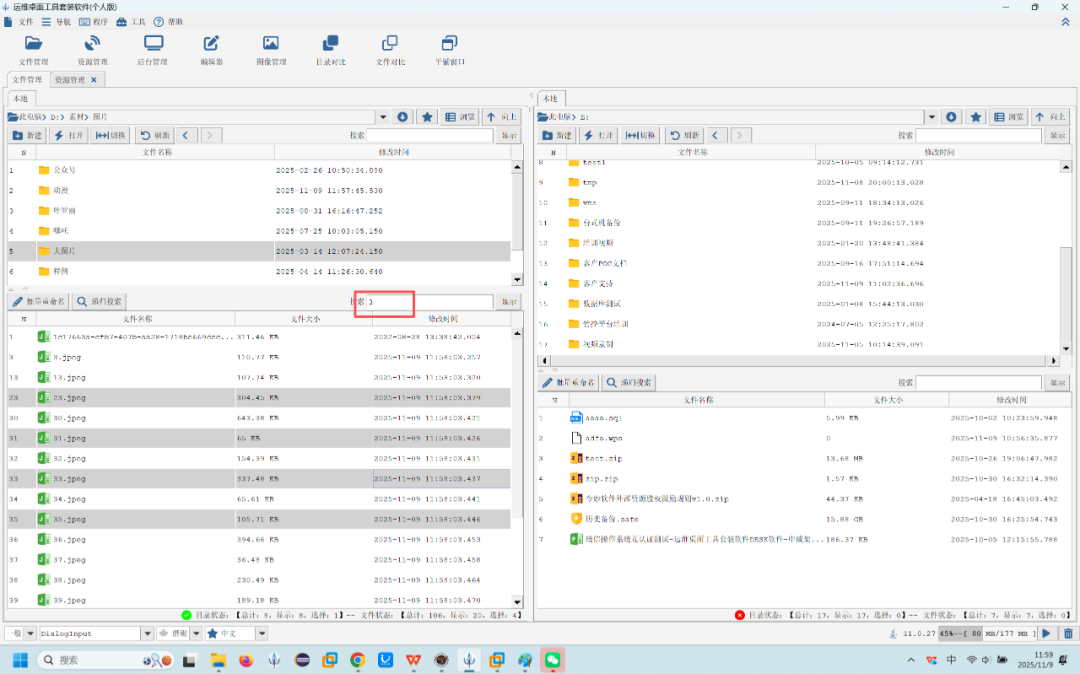This screenshot has width=1080, height=674.
Task: Click the left file list vertical scrollbar
Action: coord(517,467)
